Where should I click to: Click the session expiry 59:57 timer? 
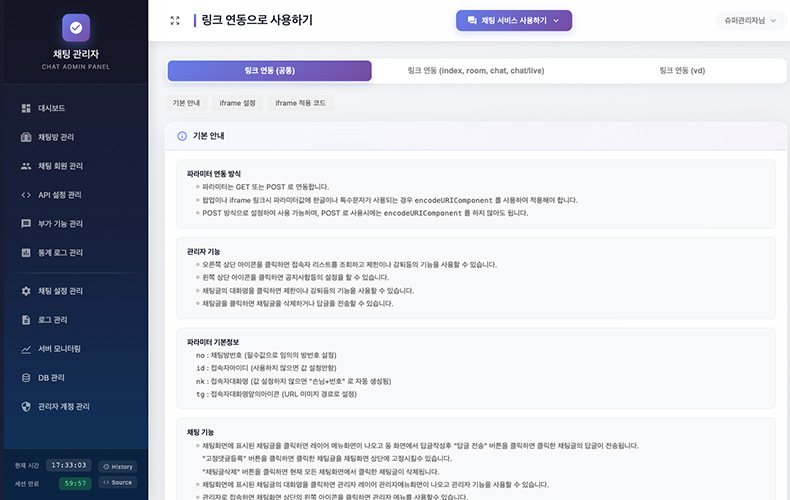click(75, 483)
